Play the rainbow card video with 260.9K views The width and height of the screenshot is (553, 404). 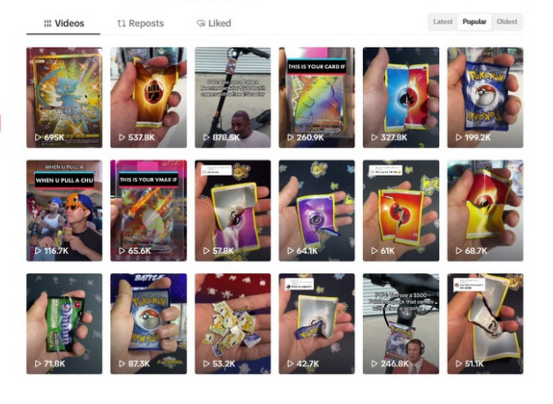point(317,98)
